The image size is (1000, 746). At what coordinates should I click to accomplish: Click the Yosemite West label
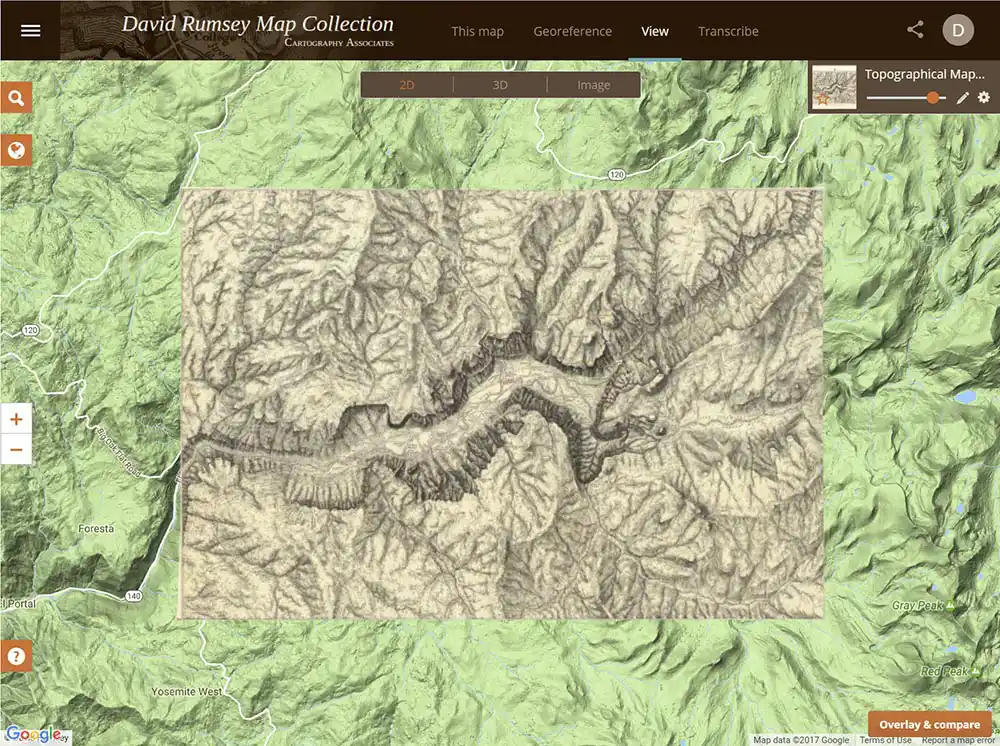point(187,692)
